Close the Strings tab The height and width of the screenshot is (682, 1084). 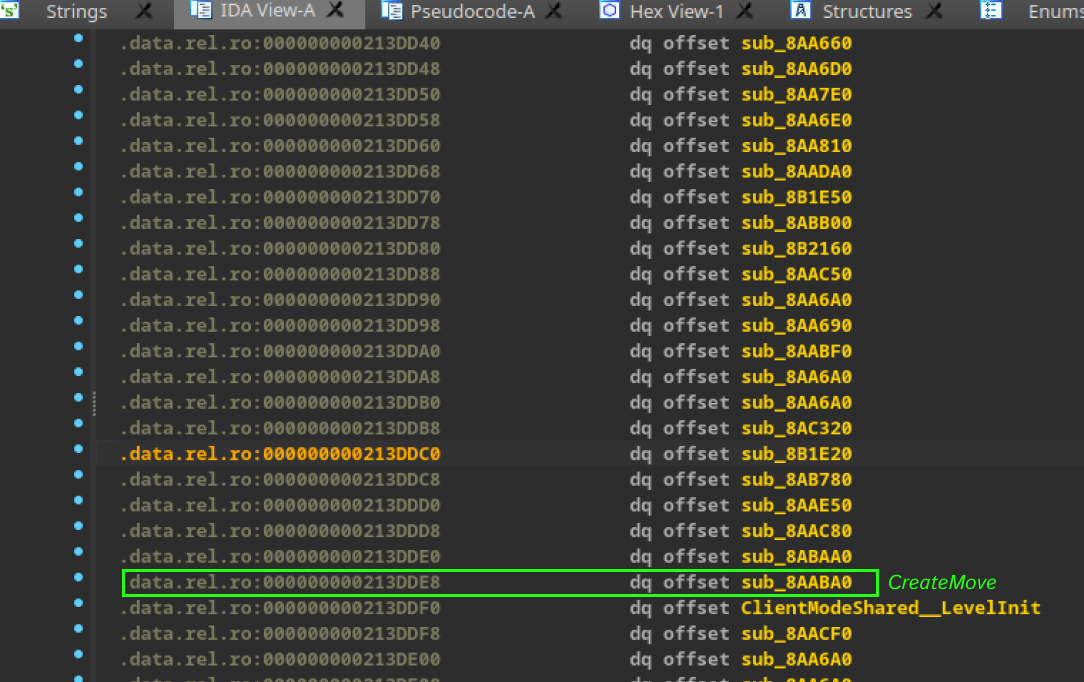[144, 12]
